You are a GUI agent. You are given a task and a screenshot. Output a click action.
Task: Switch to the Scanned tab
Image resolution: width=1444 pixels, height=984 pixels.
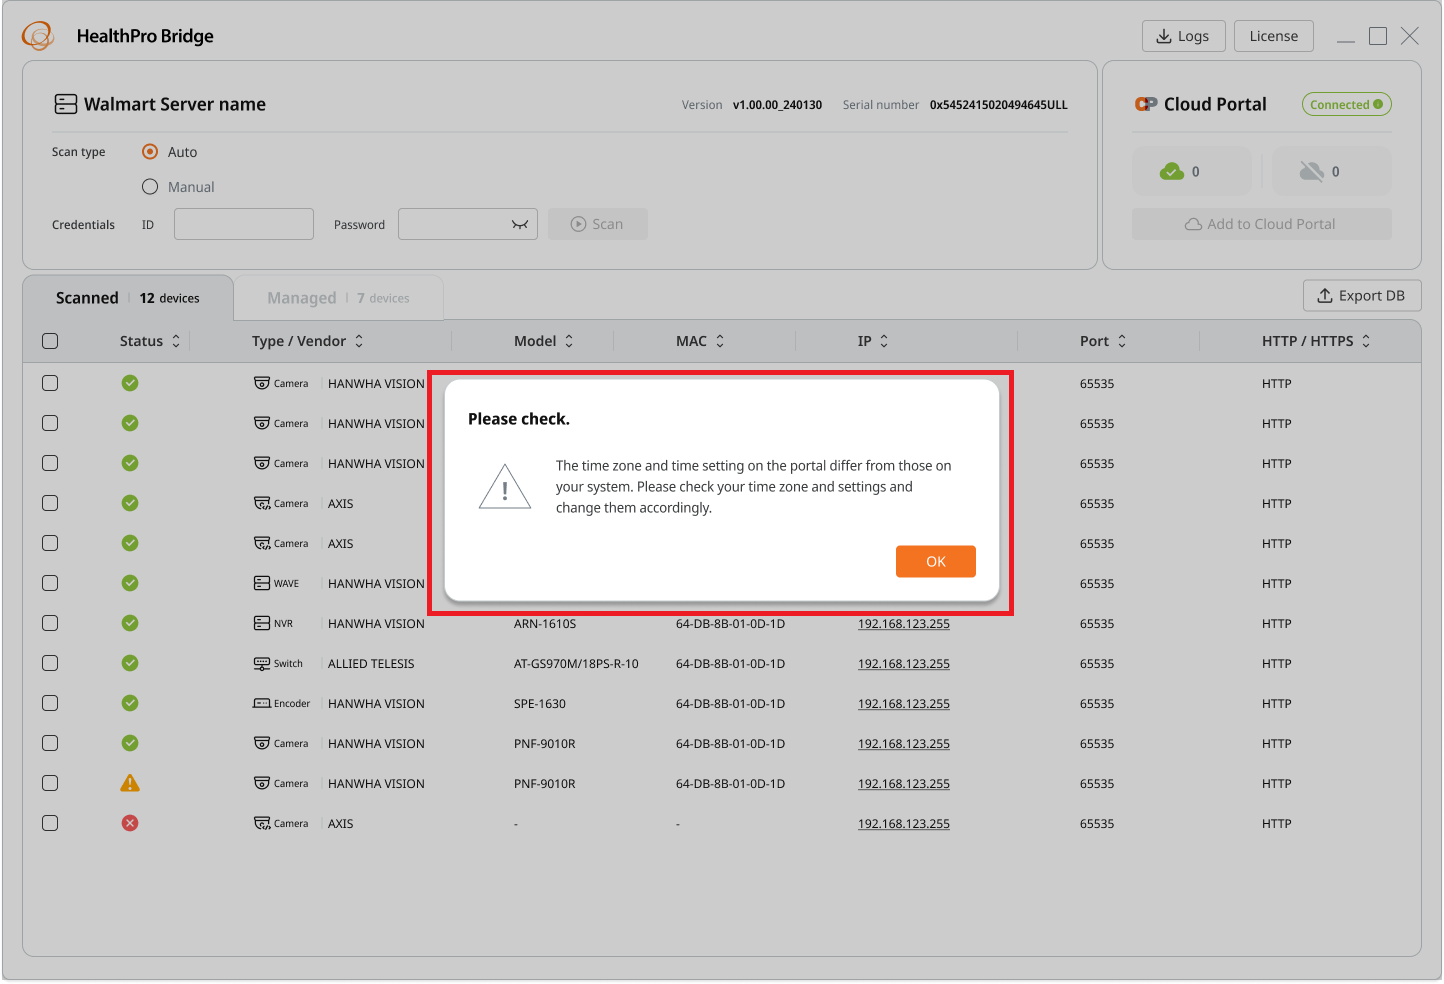point(128,298)
